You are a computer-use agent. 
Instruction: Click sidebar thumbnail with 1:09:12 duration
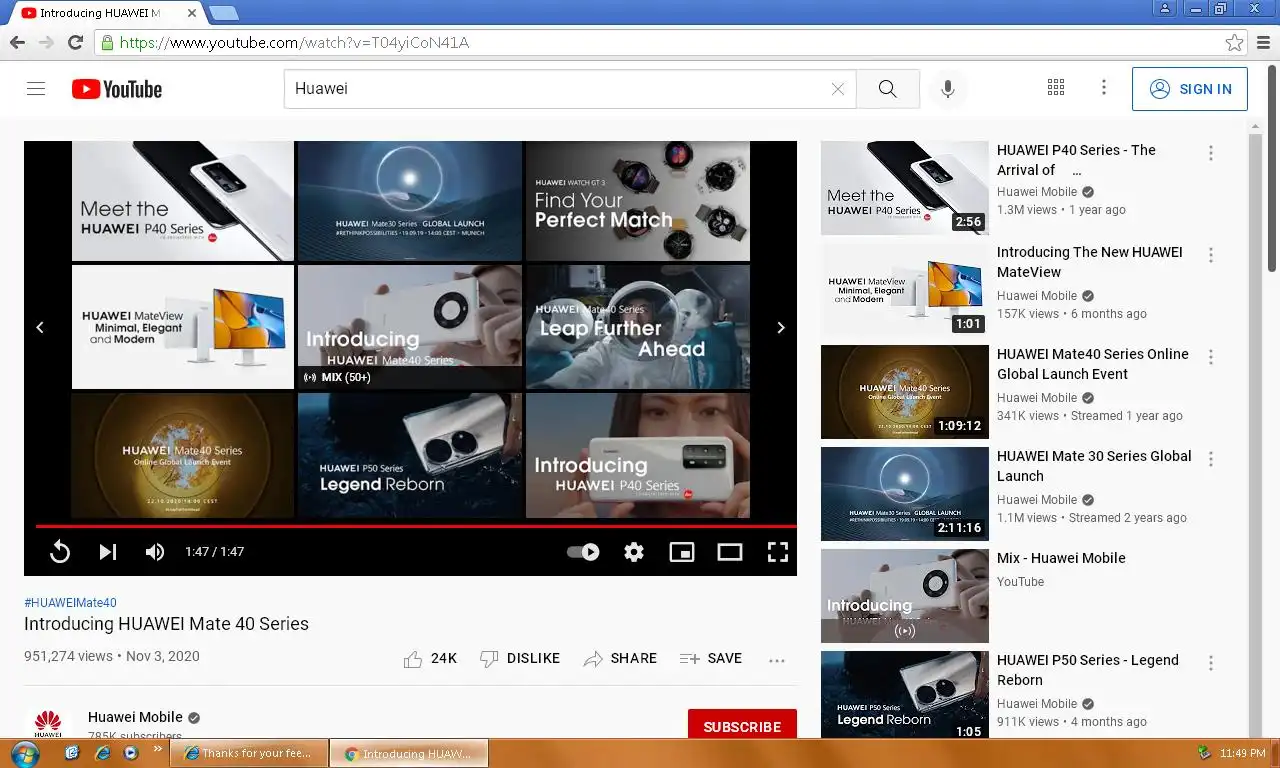[x=905, y=392]
